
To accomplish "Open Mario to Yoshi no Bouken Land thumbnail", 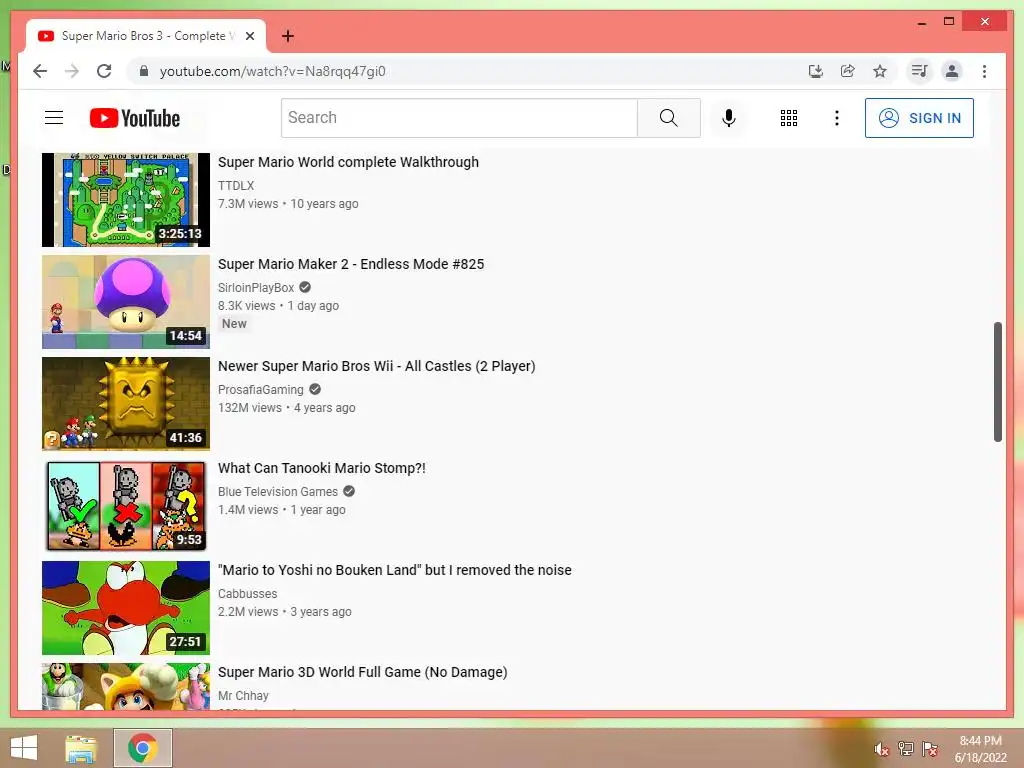I will click(x=126, y=607).
